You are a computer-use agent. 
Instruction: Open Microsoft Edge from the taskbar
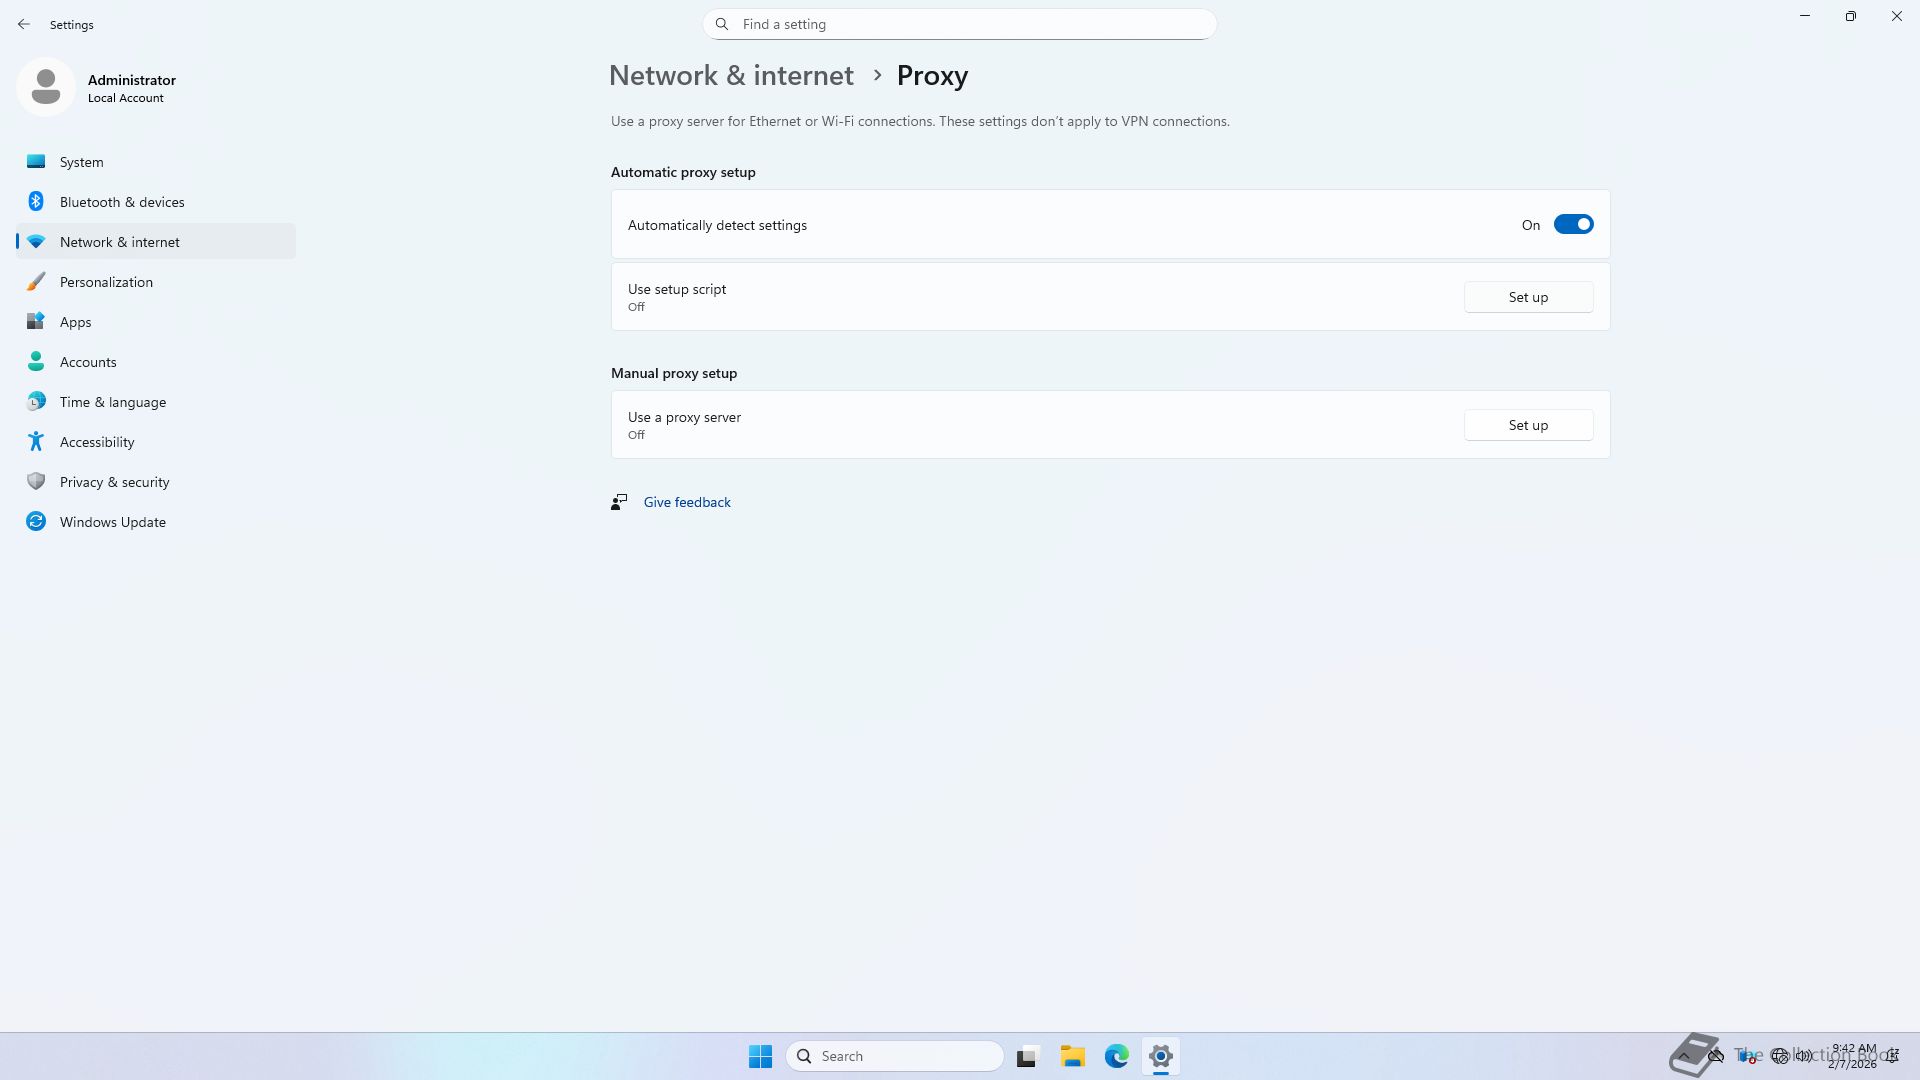(x=1116, y=1056)
